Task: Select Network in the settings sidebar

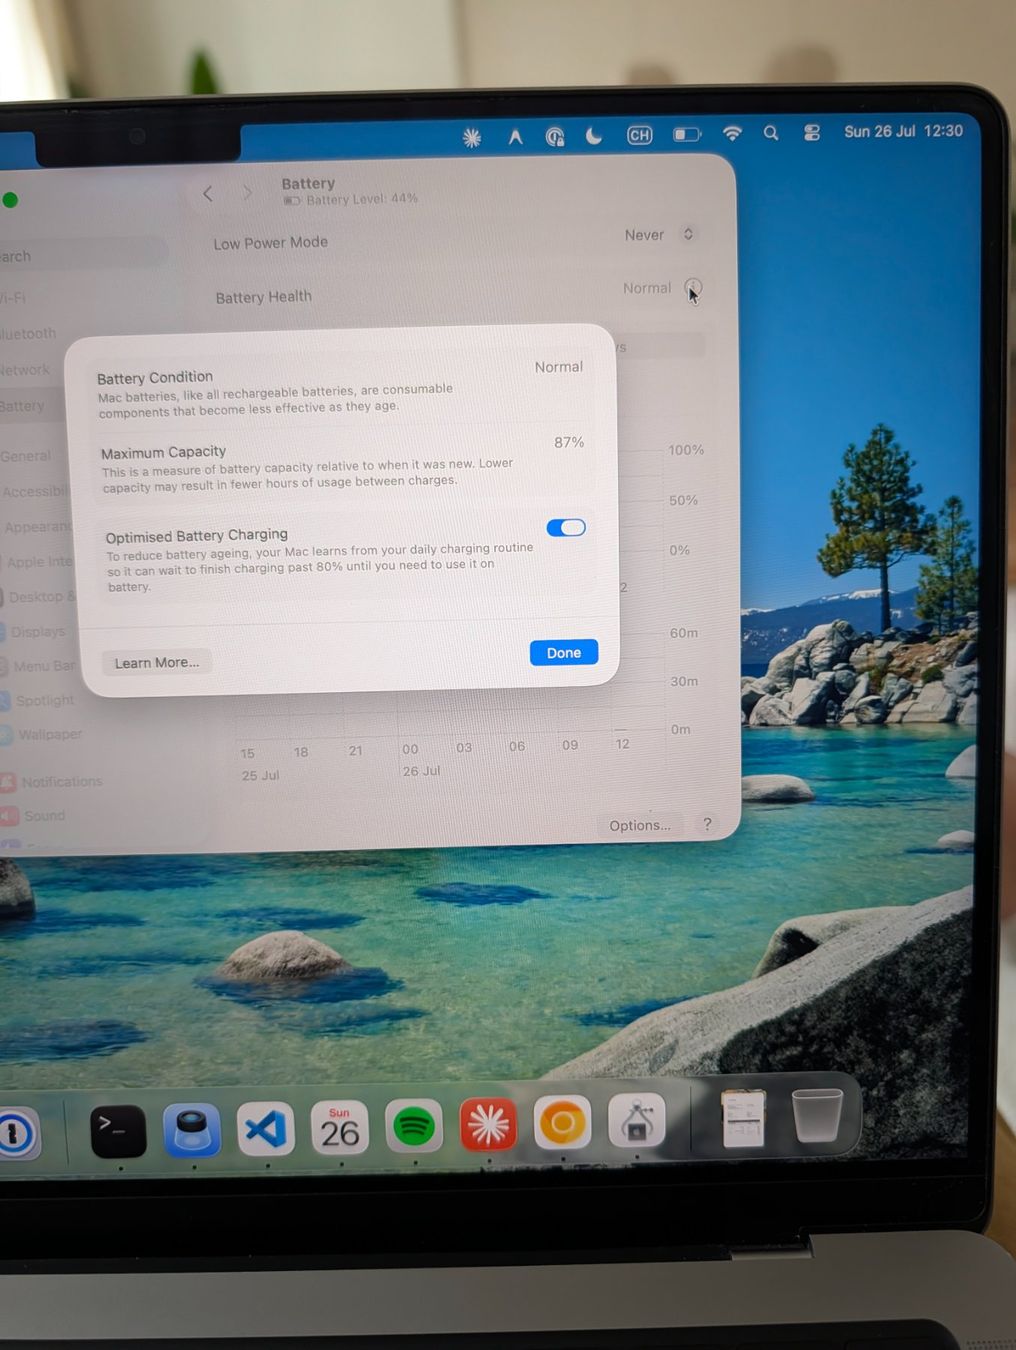Action: click(x=24, y=370)
